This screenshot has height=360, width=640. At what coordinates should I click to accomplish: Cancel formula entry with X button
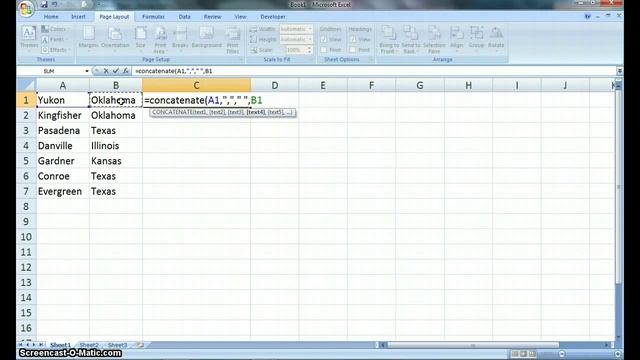106,71
